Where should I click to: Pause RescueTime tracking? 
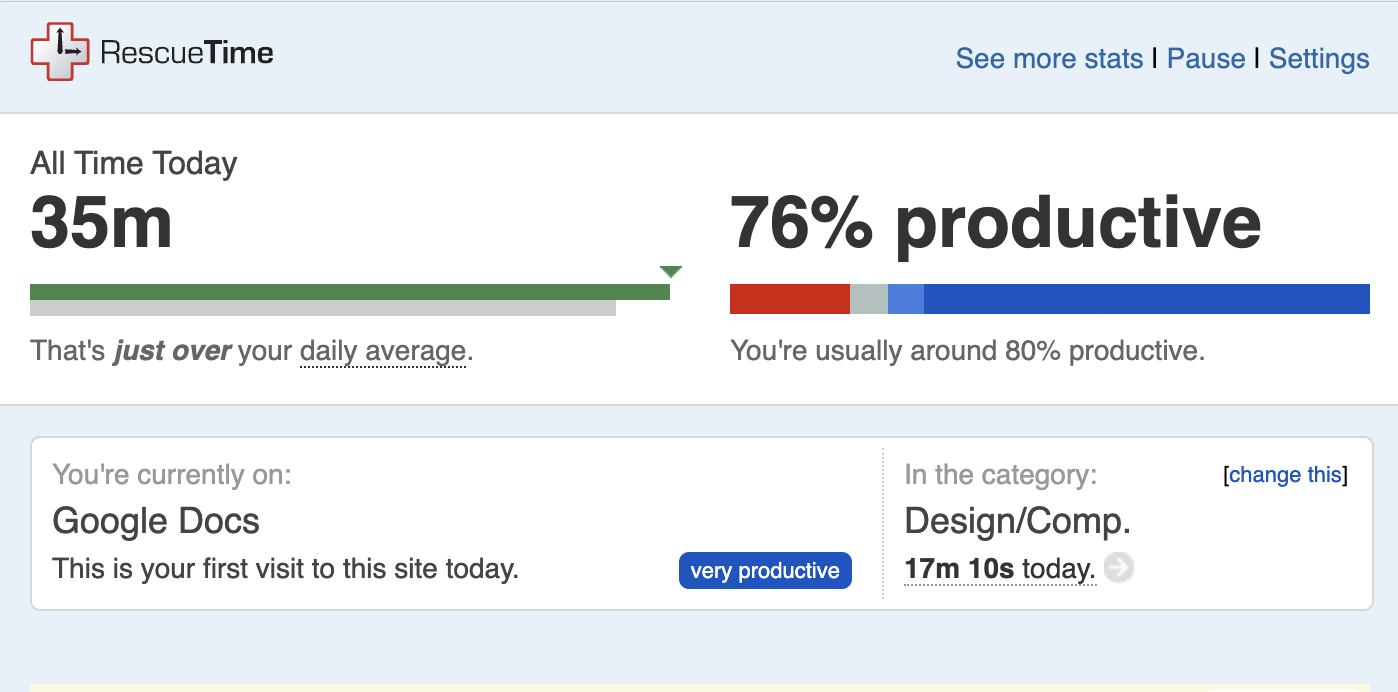point(1206,58)
